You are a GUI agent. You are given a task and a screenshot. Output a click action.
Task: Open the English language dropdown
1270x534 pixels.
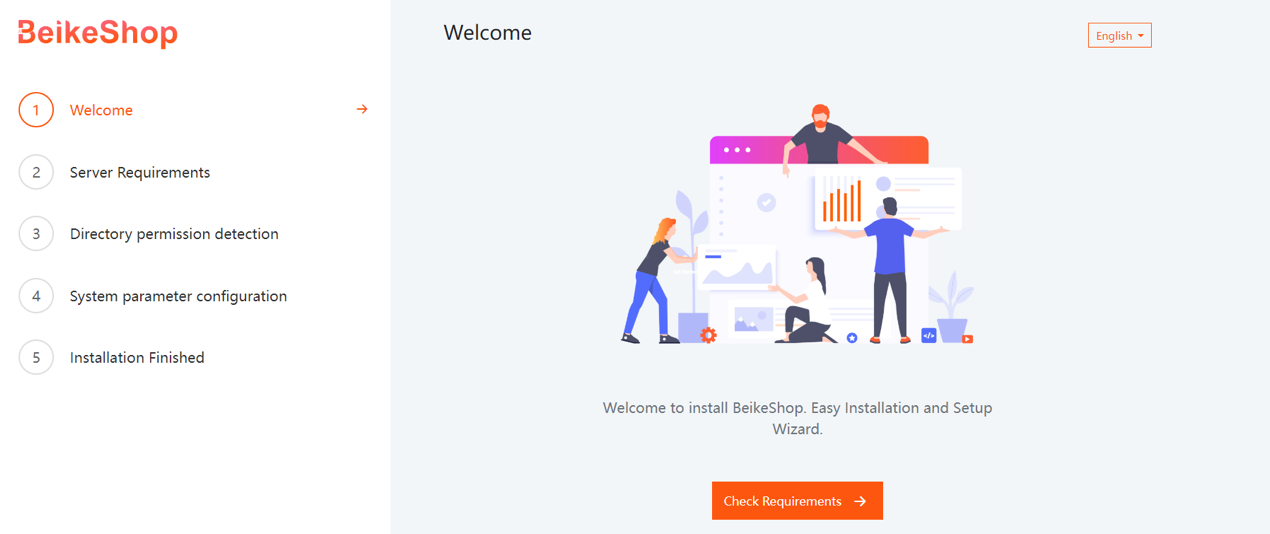tap(1119, 36)
